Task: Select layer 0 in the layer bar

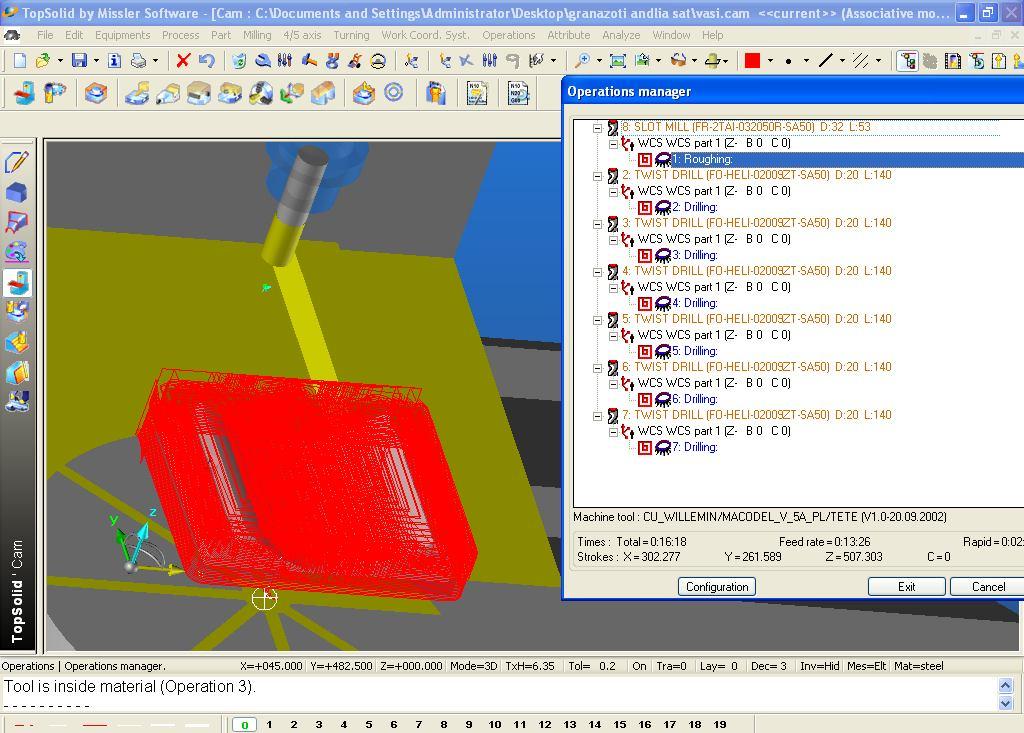Action: [244, 725]
